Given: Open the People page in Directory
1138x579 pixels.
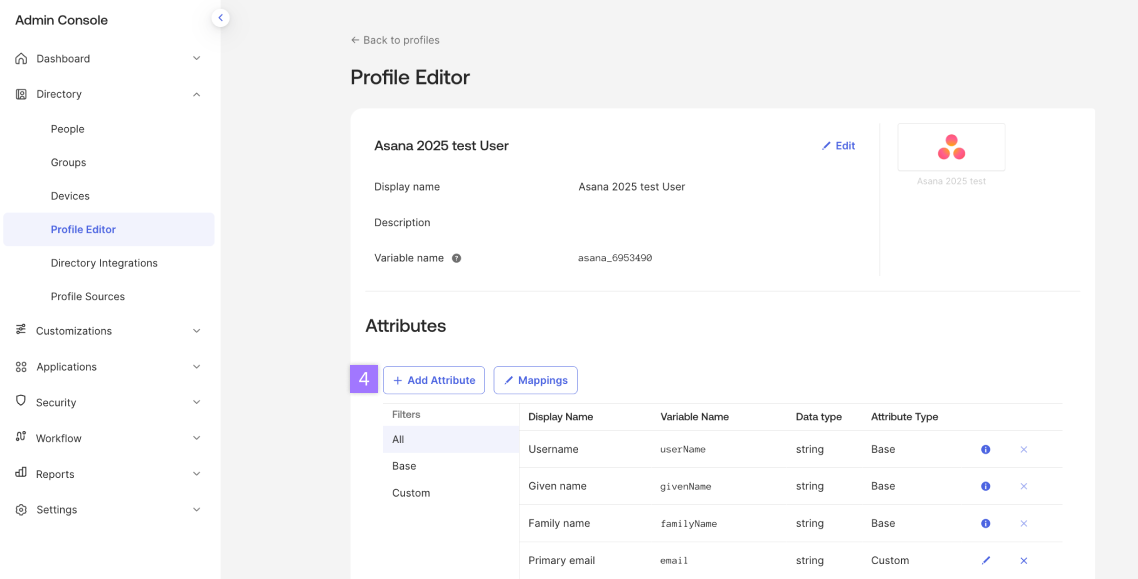Looking at the screenshot, I should click(68, 129).
